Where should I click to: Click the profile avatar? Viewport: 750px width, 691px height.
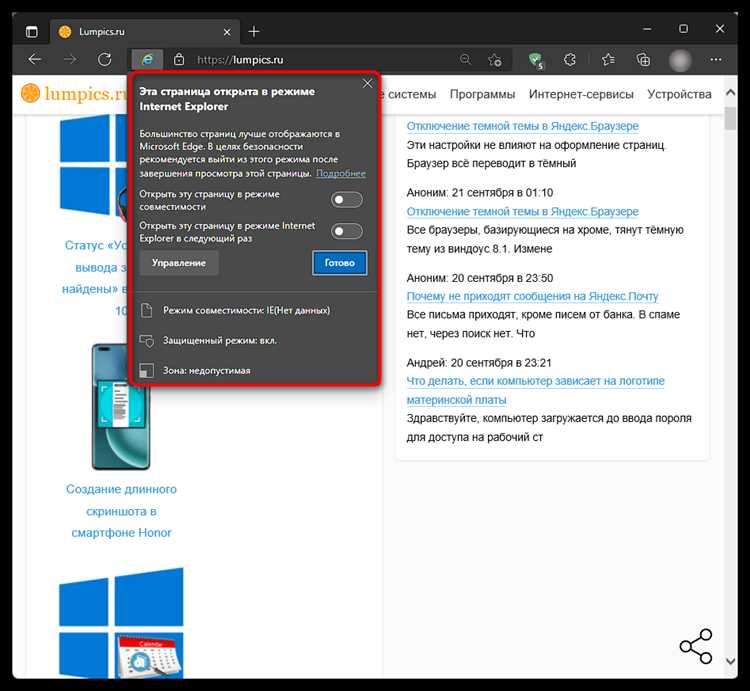(680, 60)
